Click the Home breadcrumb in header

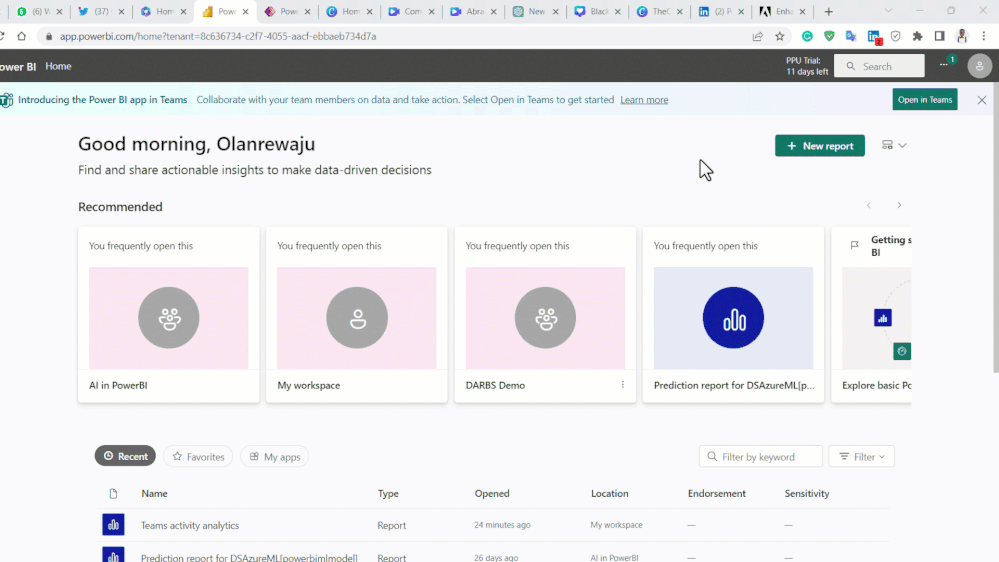(58, 66)
